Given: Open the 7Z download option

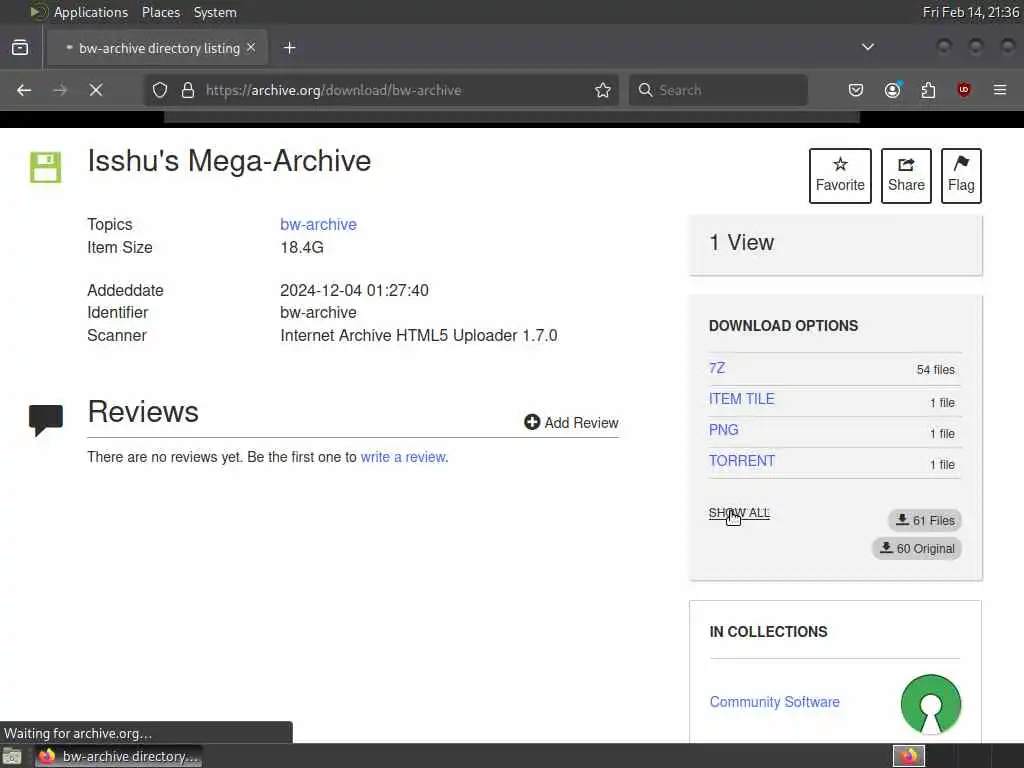Looking at the screenshot, I should [x=717, y=368].
